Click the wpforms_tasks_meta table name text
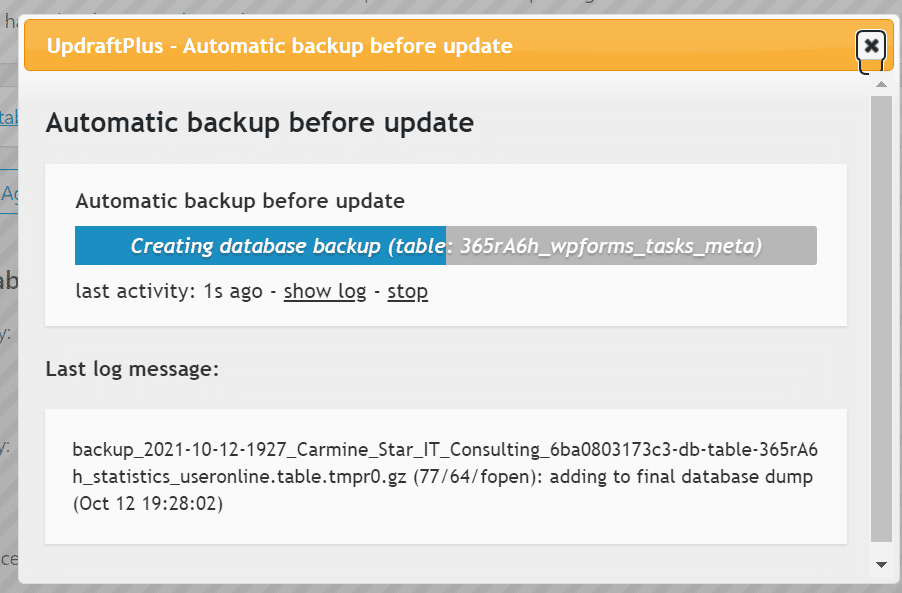Screen dimensions: 902x593 pyautogui.click(x=611, y=246)
